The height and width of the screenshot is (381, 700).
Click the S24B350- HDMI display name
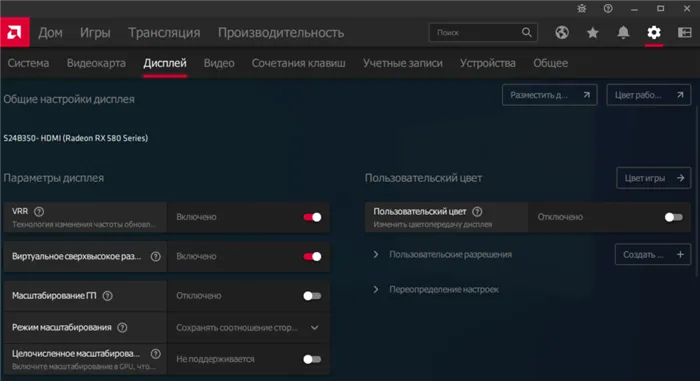(x=75, y=138)
